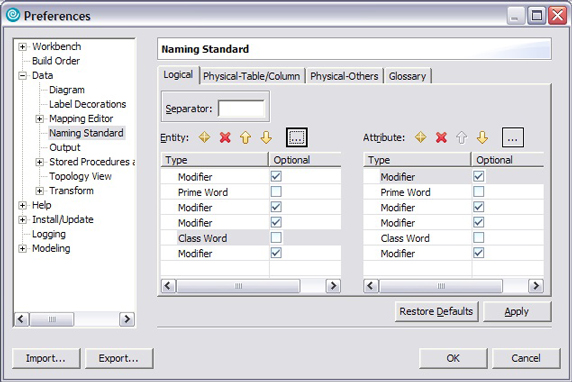
Task: Select Topology View tree item
Action: pos(80,176)
